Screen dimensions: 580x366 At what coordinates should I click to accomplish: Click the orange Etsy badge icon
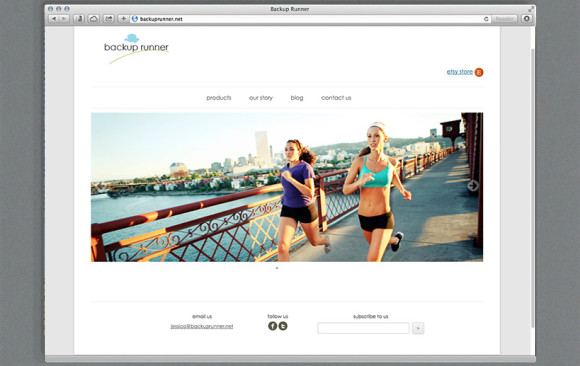[x=479, y=72]
